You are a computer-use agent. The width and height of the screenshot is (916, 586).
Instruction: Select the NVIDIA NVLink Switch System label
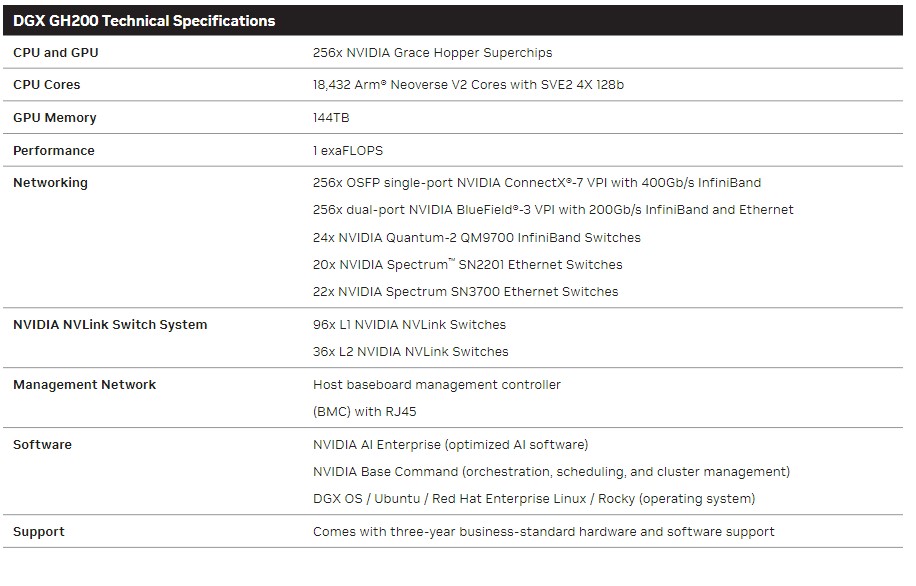coord(110,325)
